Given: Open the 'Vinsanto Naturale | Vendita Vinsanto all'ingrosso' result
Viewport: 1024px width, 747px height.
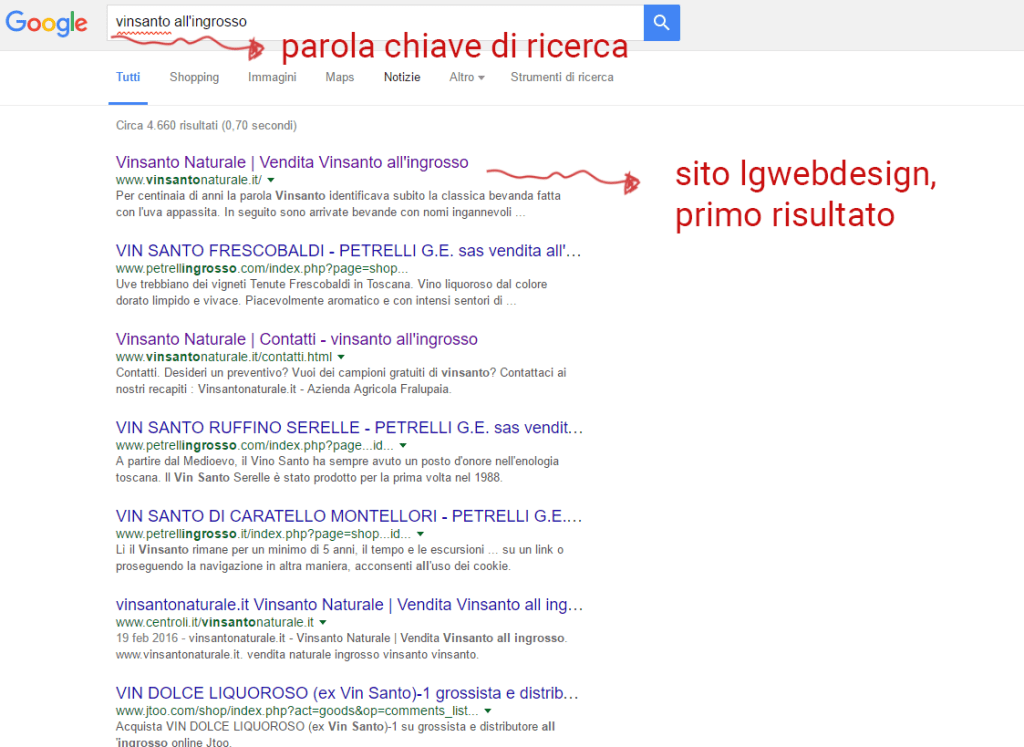Looking at the screenshot, I should coord(292,162).
